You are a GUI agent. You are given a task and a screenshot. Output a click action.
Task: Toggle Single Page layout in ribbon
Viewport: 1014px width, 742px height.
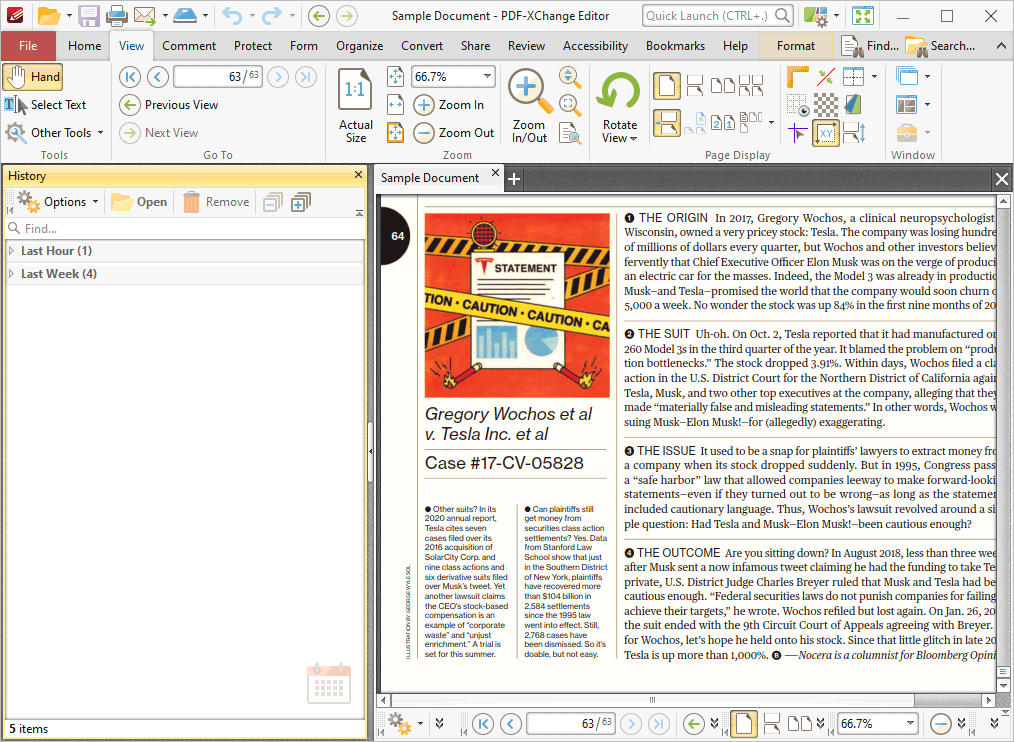click(667, 85)
